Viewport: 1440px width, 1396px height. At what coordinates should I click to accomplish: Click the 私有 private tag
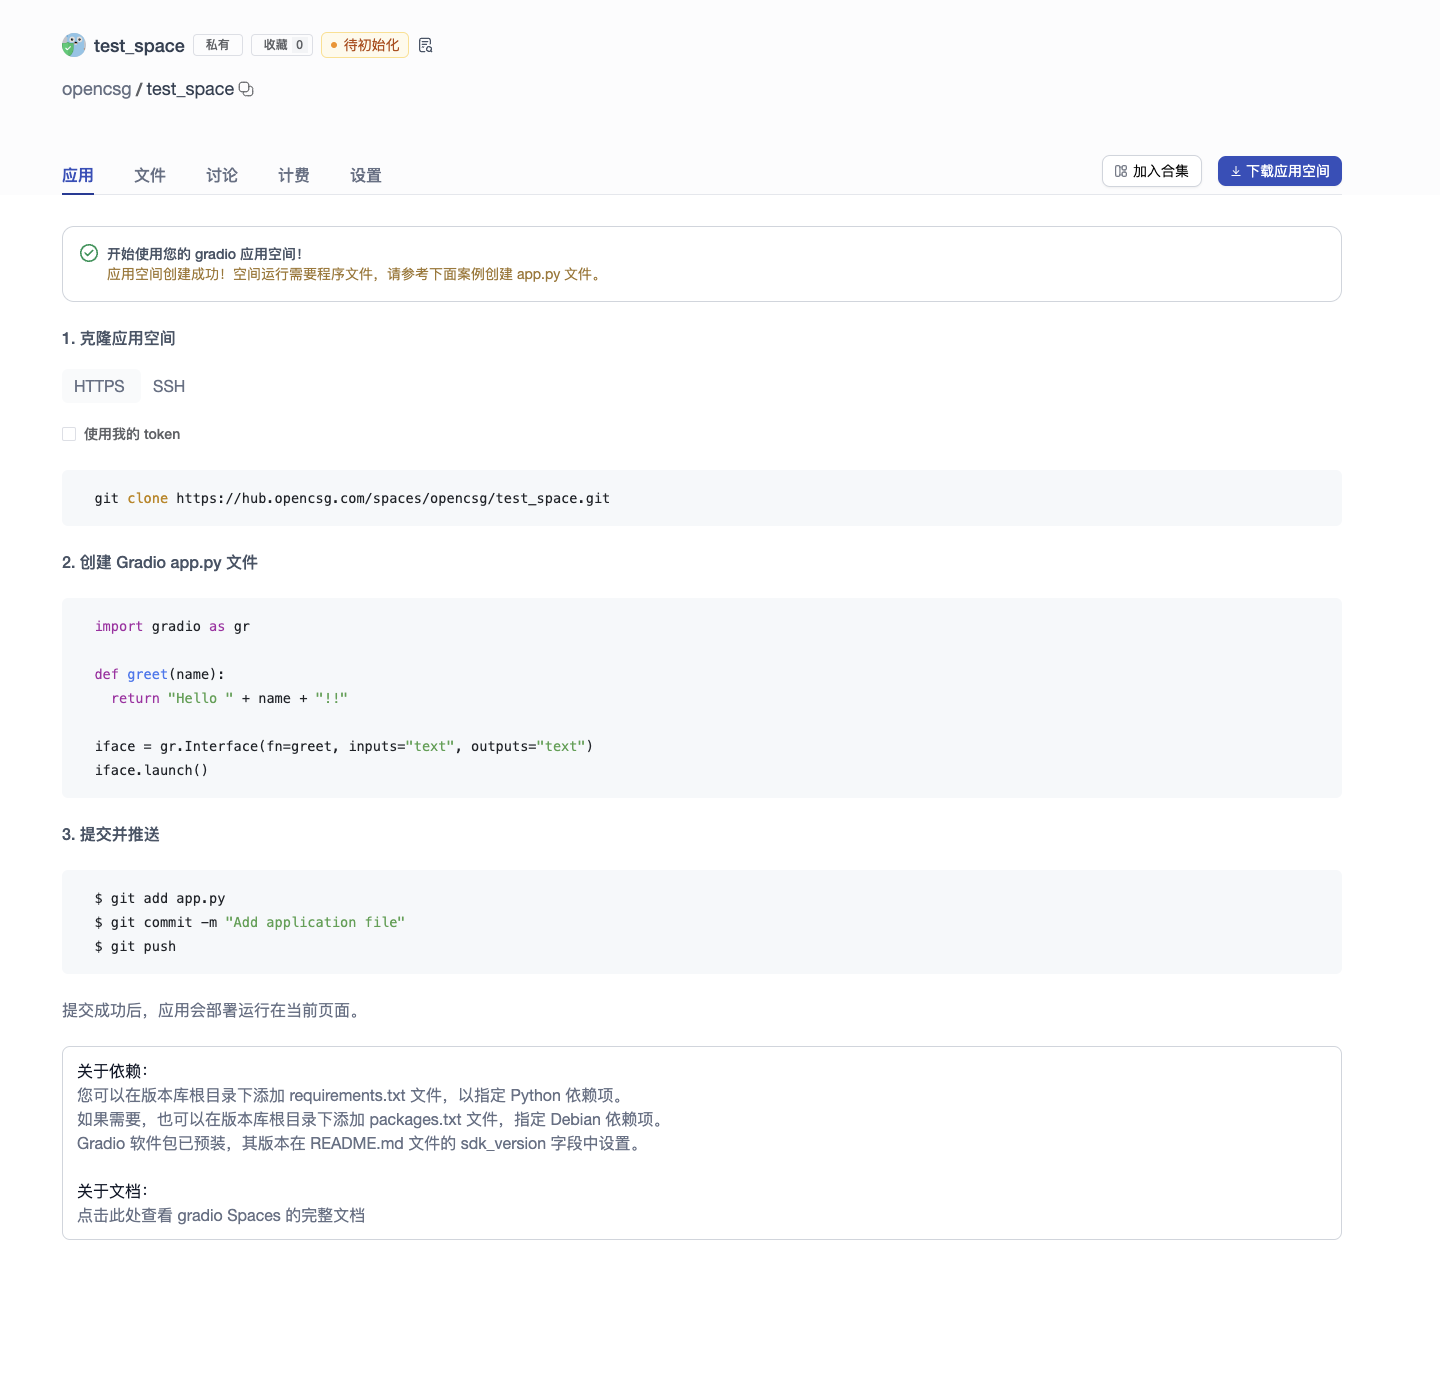pyautogui.click(x=217, y=45)
